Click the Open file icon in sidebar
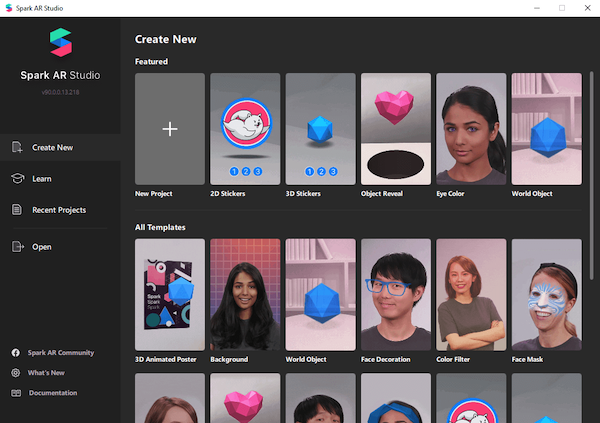The height and width of the screenshot is (423, 600). pos(17,247)
